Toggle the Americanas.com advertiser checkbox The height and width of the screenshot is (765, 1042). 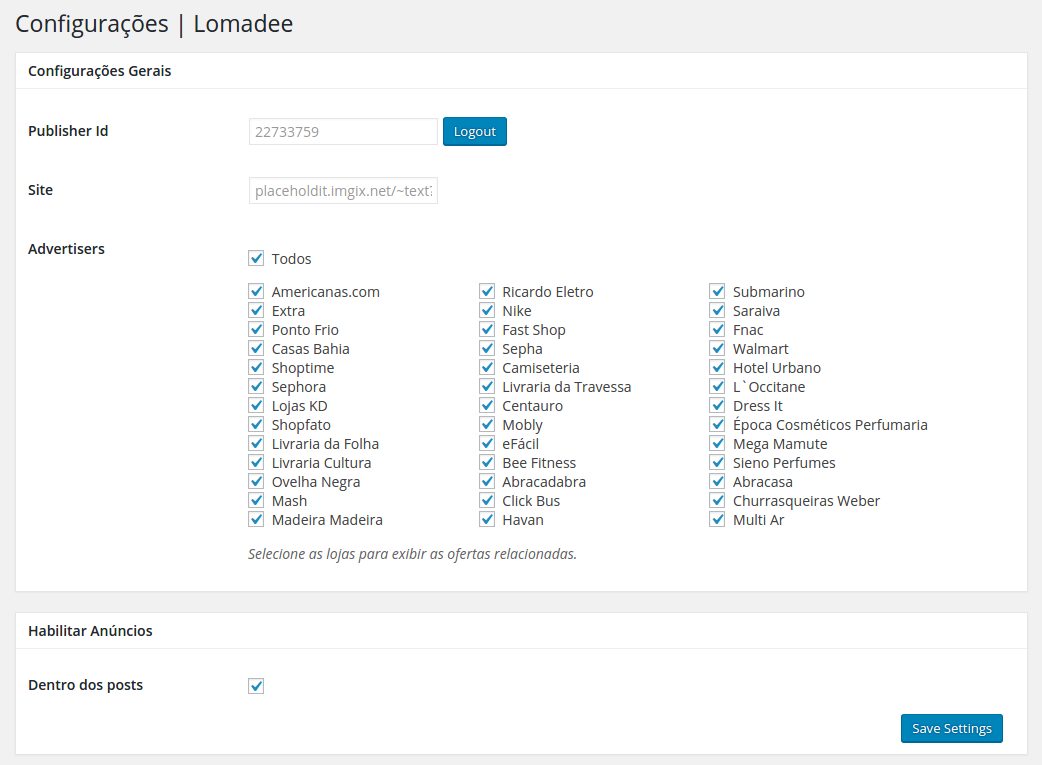coord(256,292)
